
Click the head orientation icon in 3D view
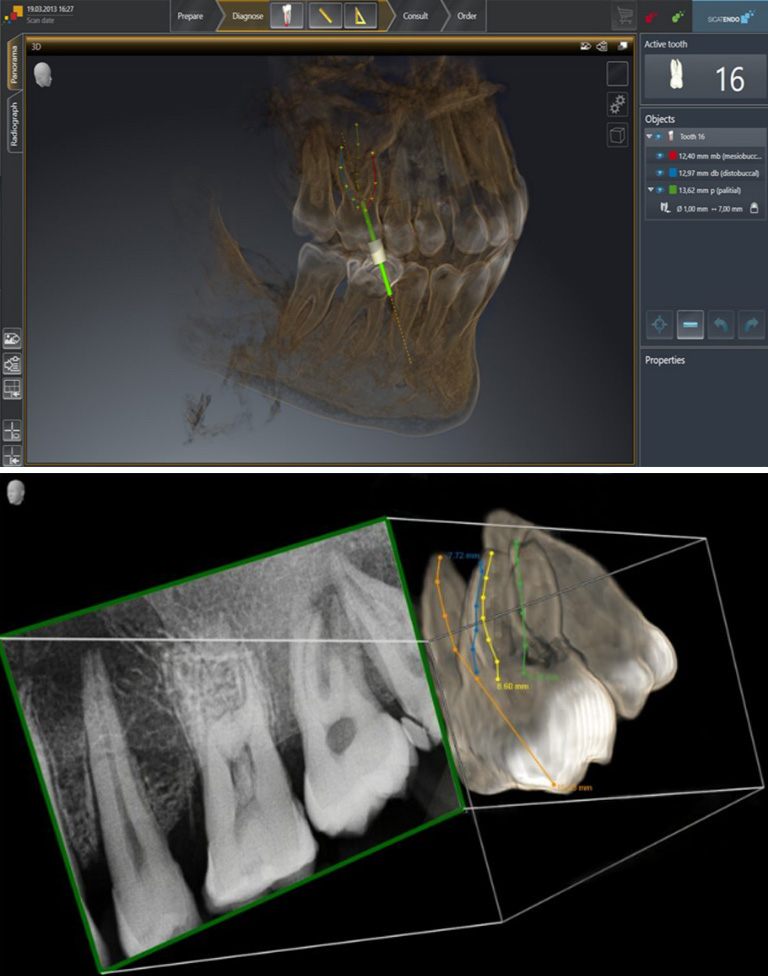[43, 74]
